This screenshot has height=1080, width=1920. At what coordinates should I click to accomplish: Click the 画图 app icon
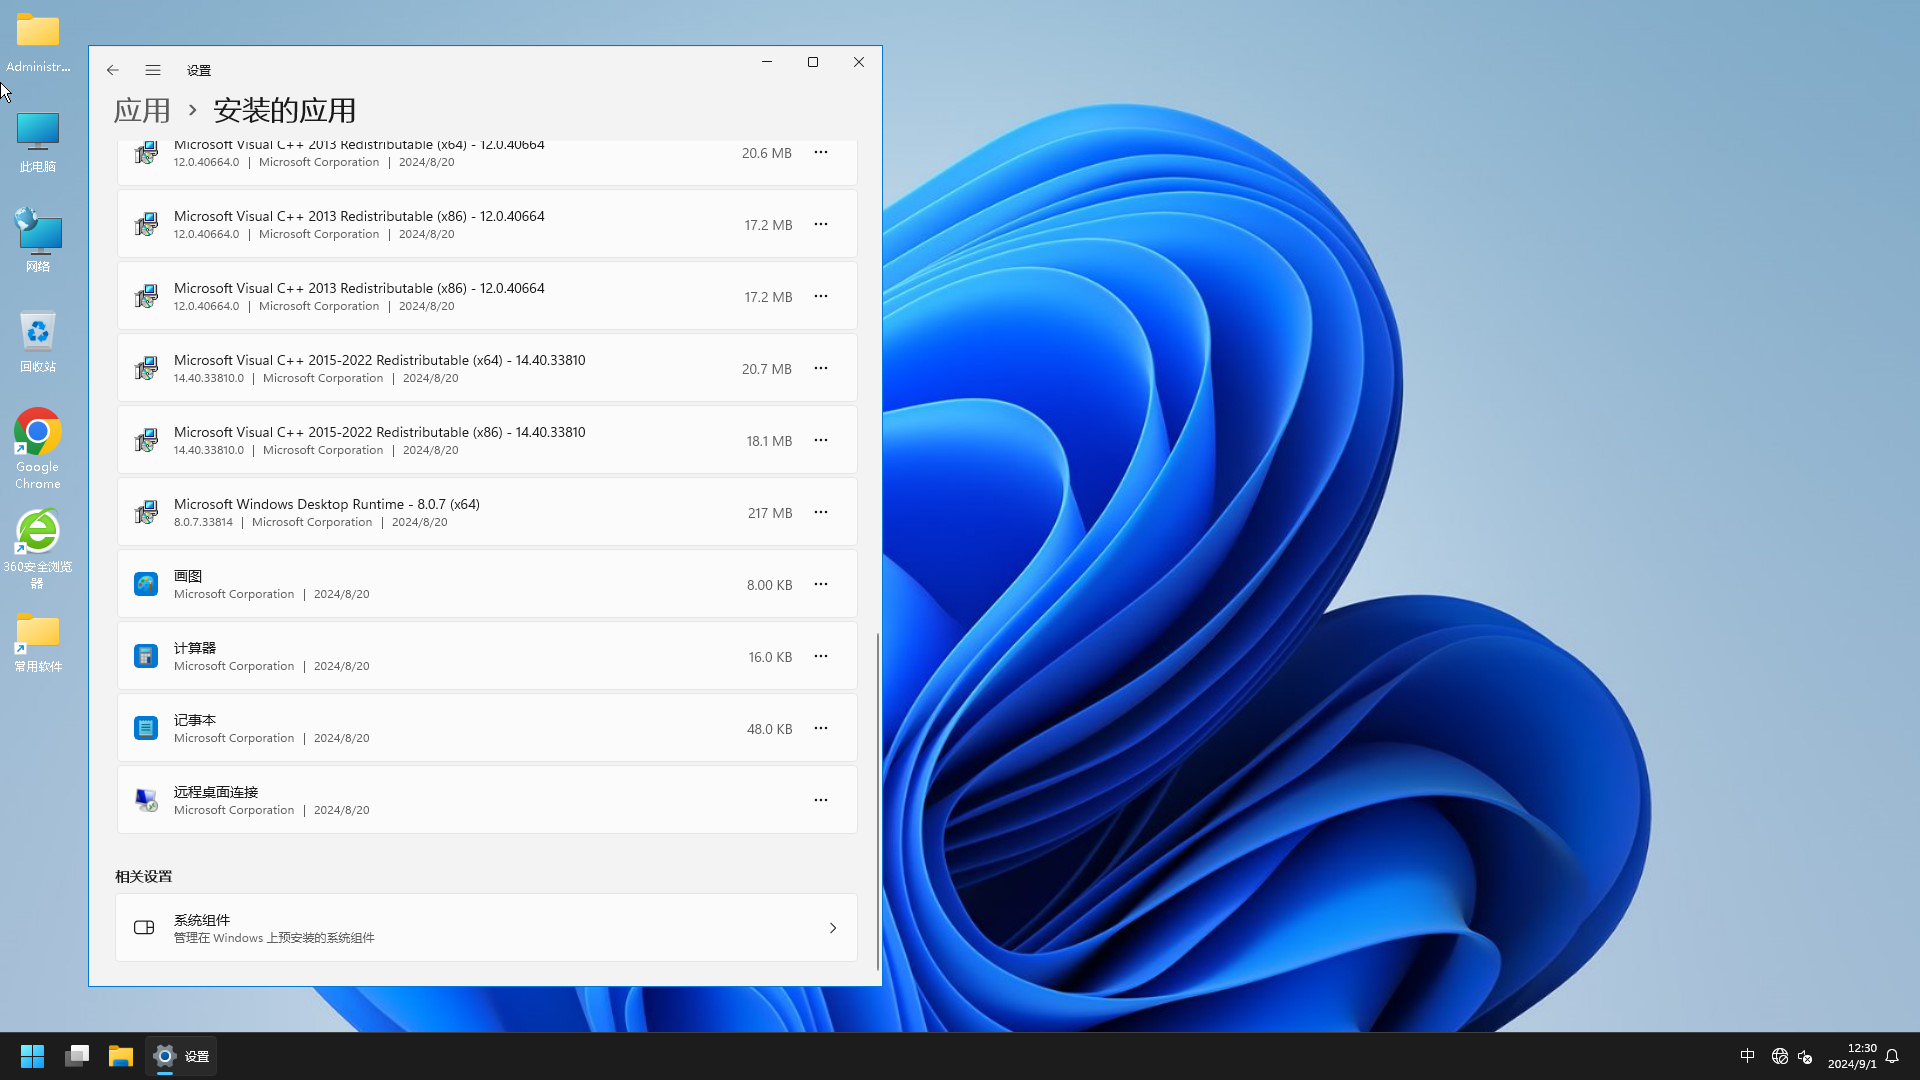(x=145, y=583)
